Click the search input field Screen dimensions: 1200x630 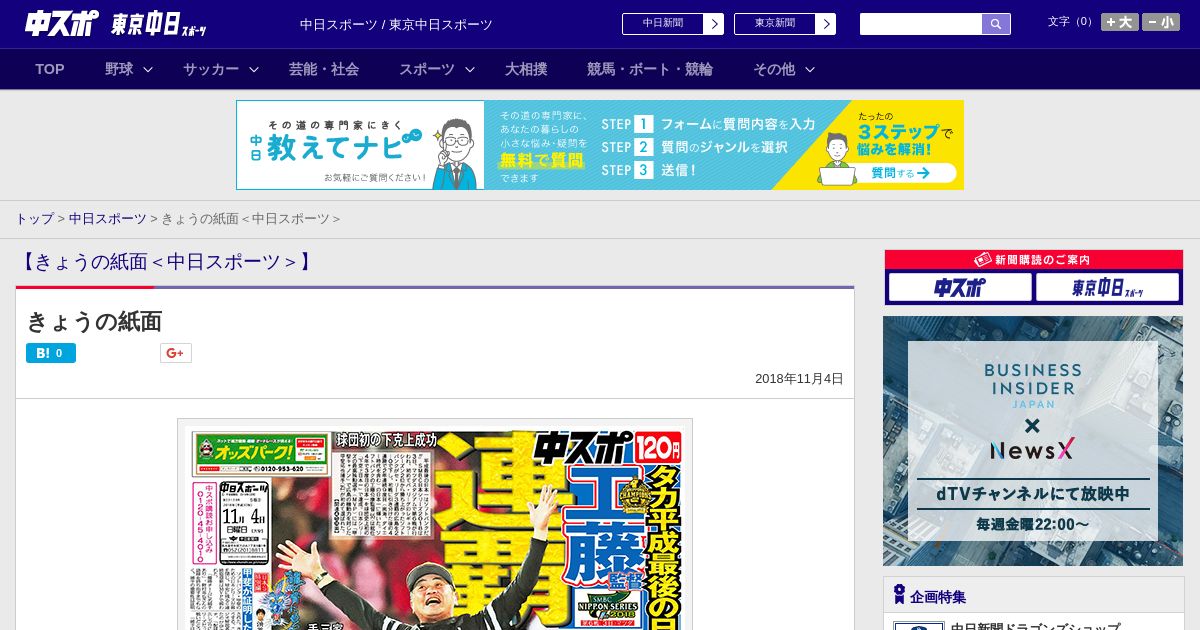point(921,24)
